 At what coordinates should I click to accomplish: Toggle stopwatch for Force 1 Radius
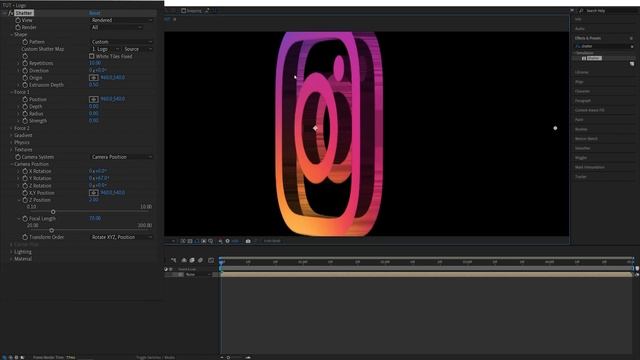(25, 113)
